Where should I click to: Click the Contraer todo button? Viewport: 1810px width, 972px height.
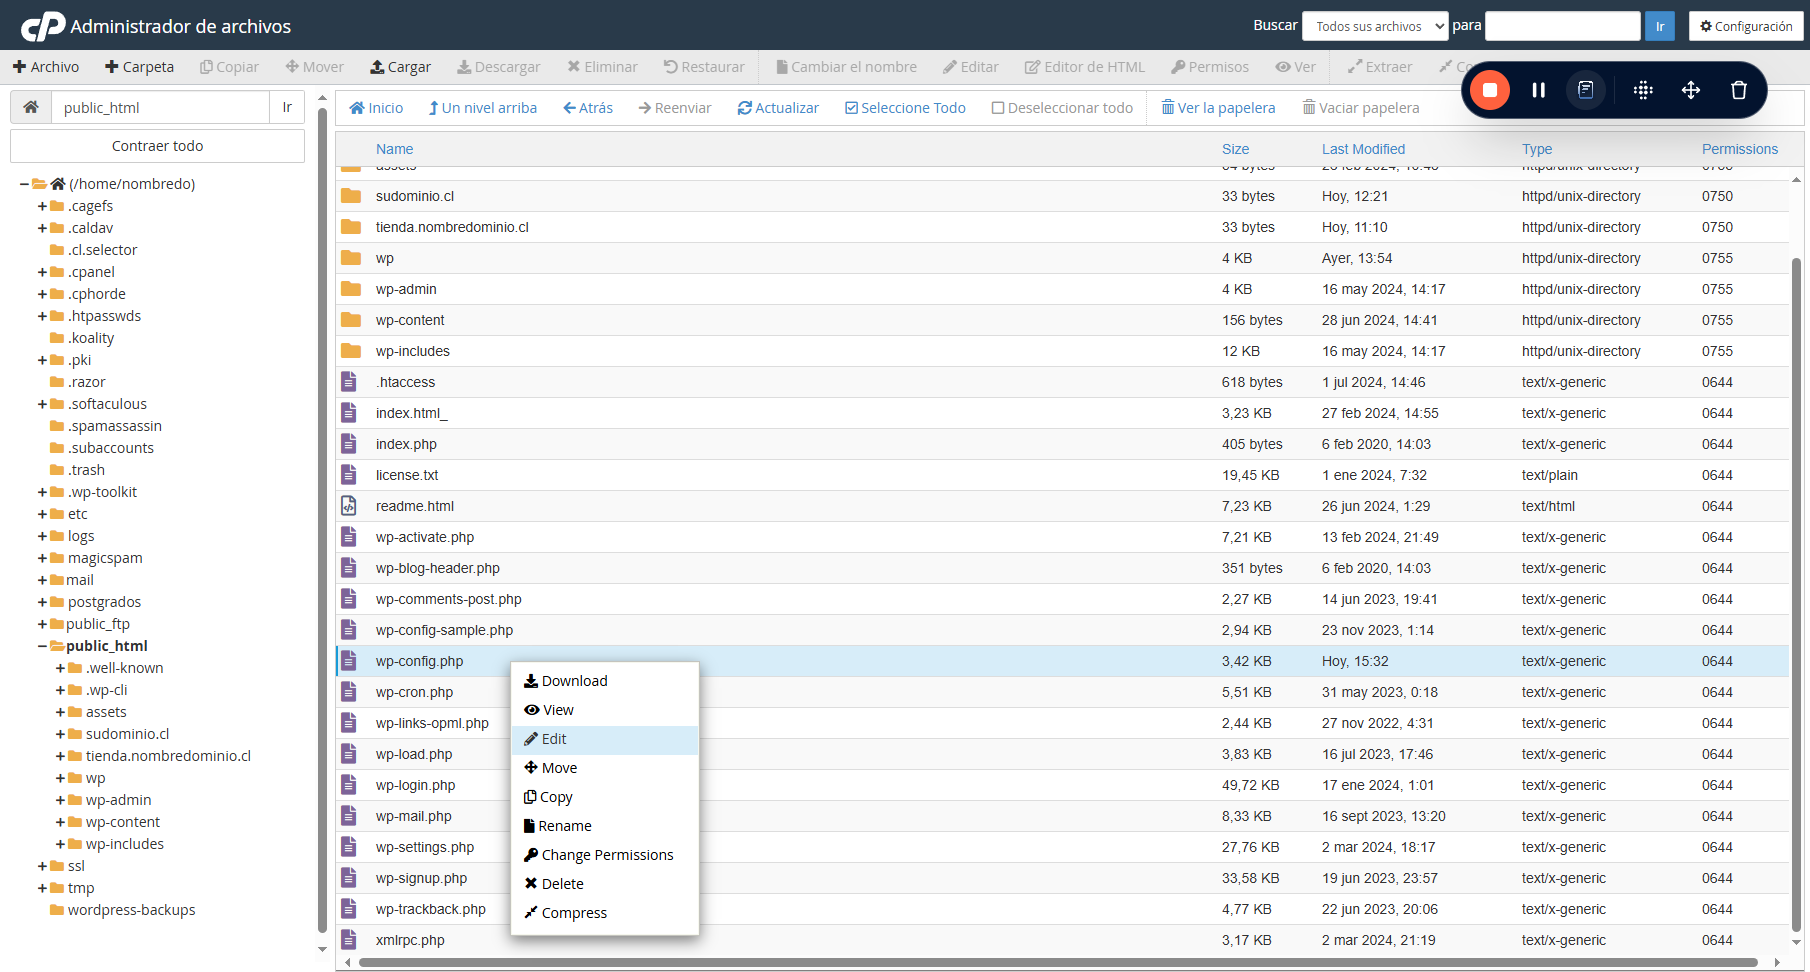coord(157,146)
